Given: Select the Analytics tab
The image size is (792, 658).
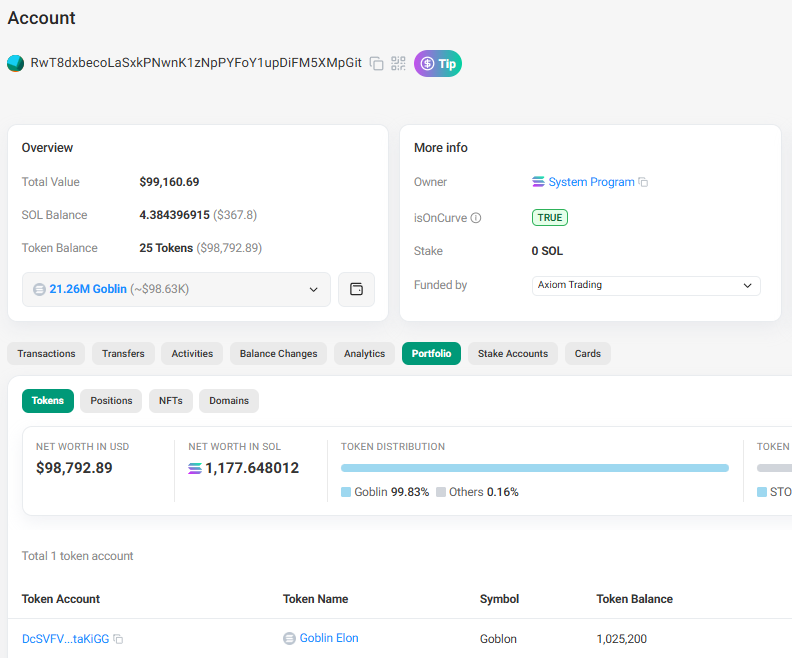Looking at the screenshot, I should 364,353.
